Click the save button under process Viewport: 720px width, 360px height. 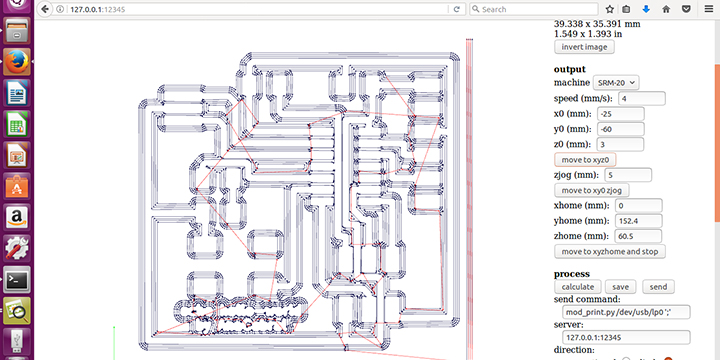click(620, 287)
